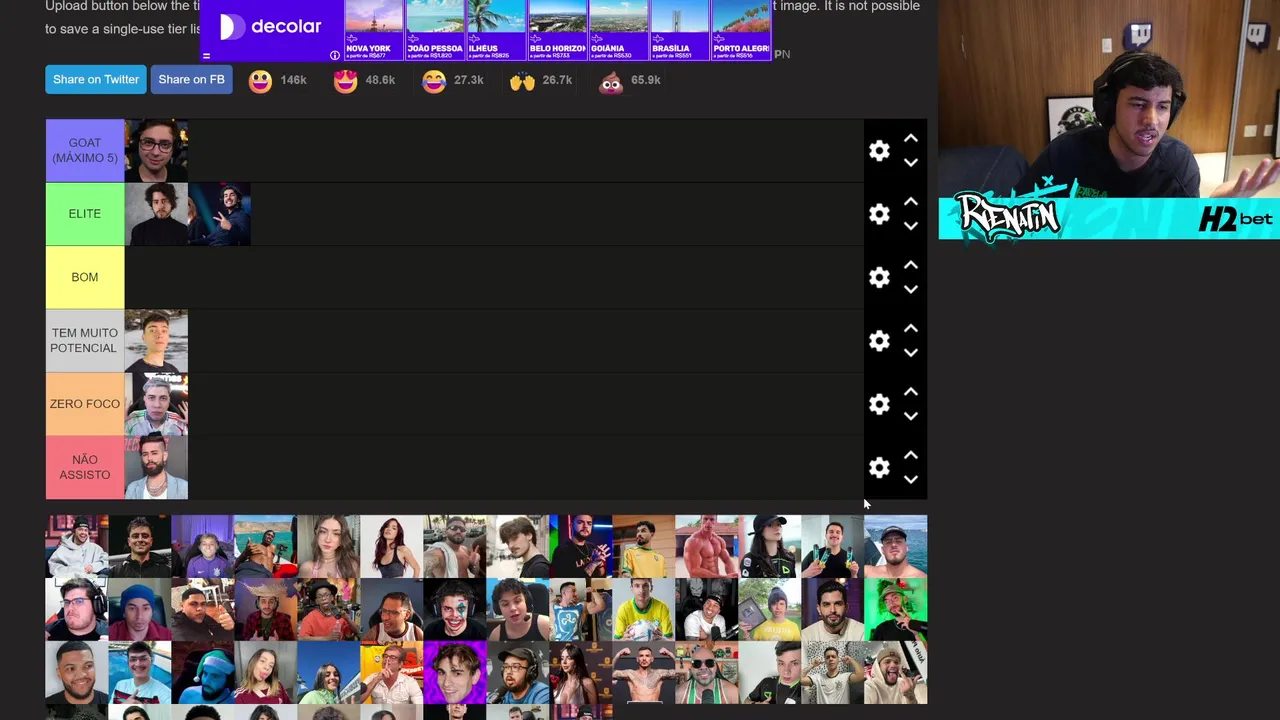Pick the muscular shirtless bodybuilder thumbnail
Viewport: 1280px width, 720px height.
706,547
